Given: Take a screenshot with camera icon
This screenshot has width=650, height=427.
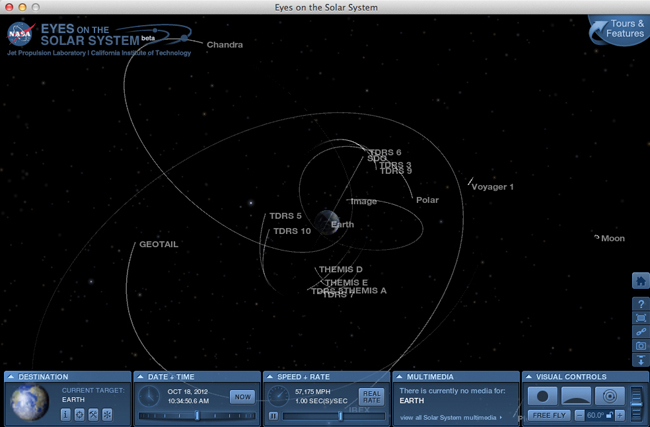Looking at the screenshot, I should [640, 346].
